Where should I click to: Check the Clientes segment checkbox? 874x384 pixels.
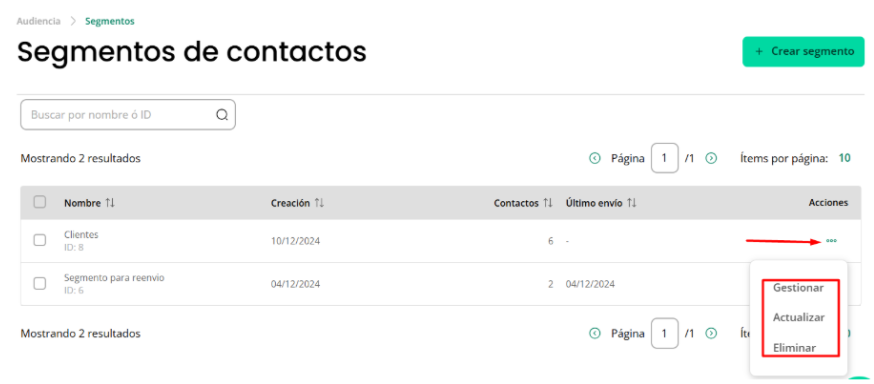pyautogui.click(x=40, y=240)
